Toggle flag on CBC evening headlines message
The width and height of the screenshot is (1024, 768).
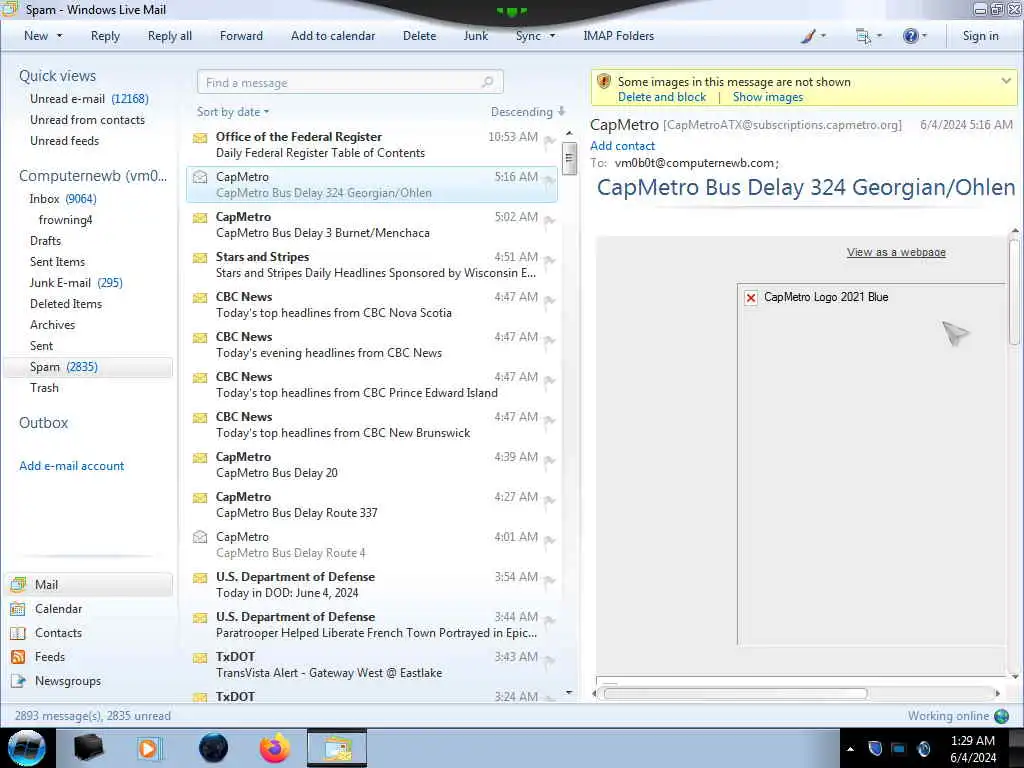coord(550,340)
